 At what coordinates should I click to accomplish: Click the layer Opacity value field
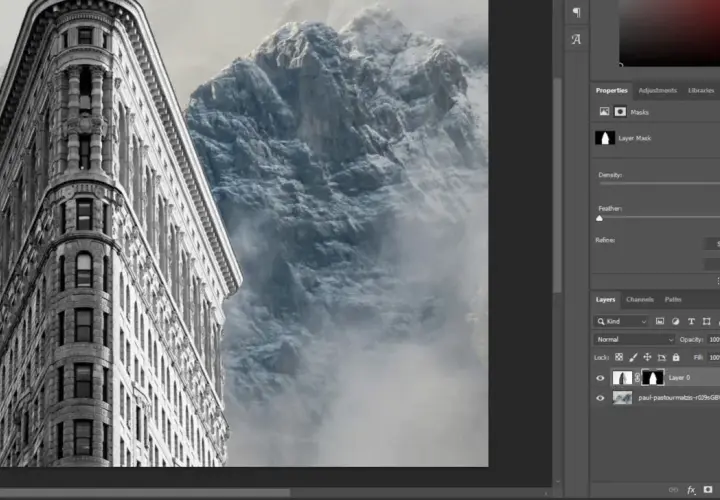coord(714,339)
